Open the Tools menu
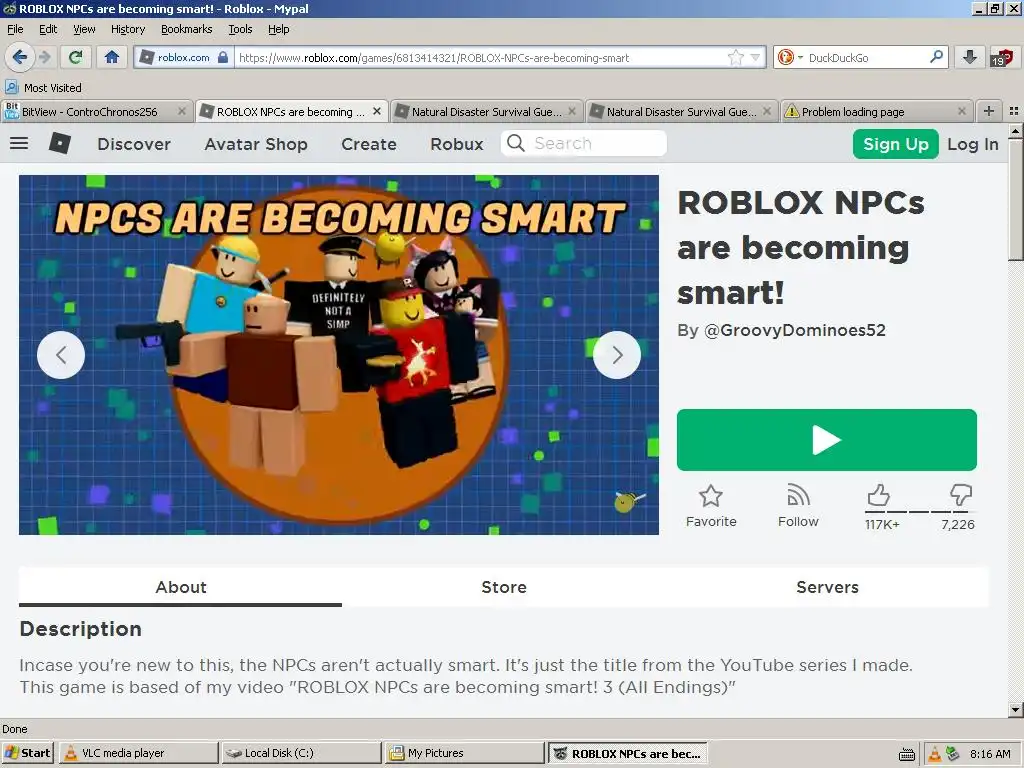This screenshot has width=1024, height=768. click(x=240, y=29)
